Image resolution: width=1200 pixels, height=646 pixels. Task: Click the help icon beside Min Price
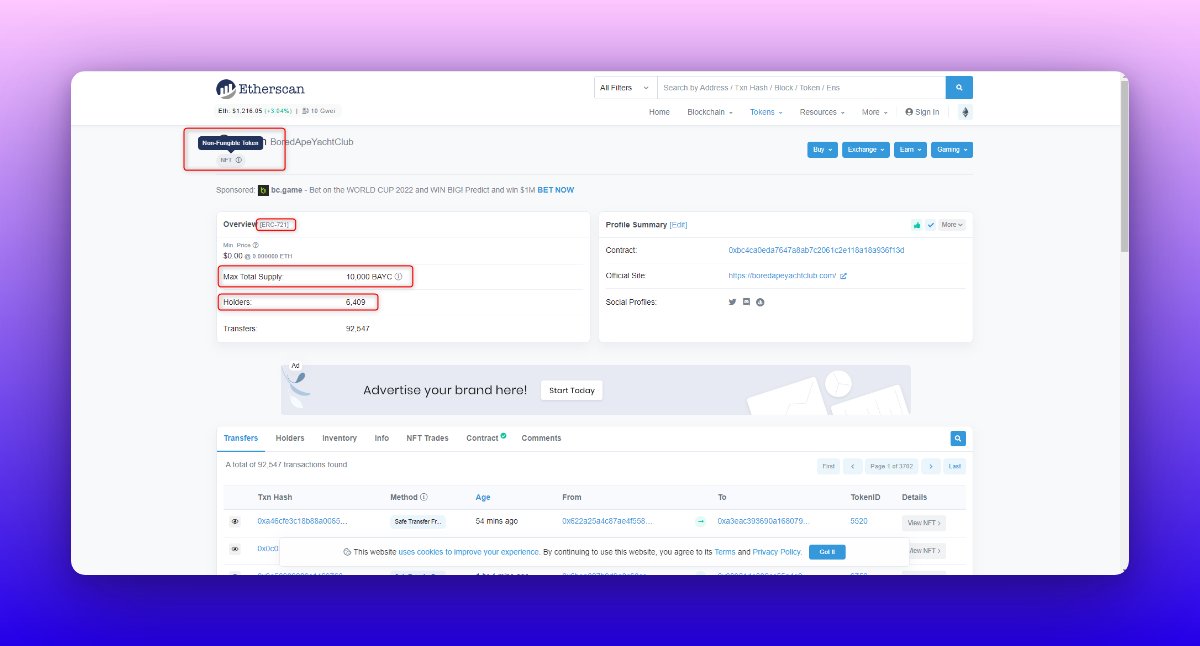(x=256, y=244)
